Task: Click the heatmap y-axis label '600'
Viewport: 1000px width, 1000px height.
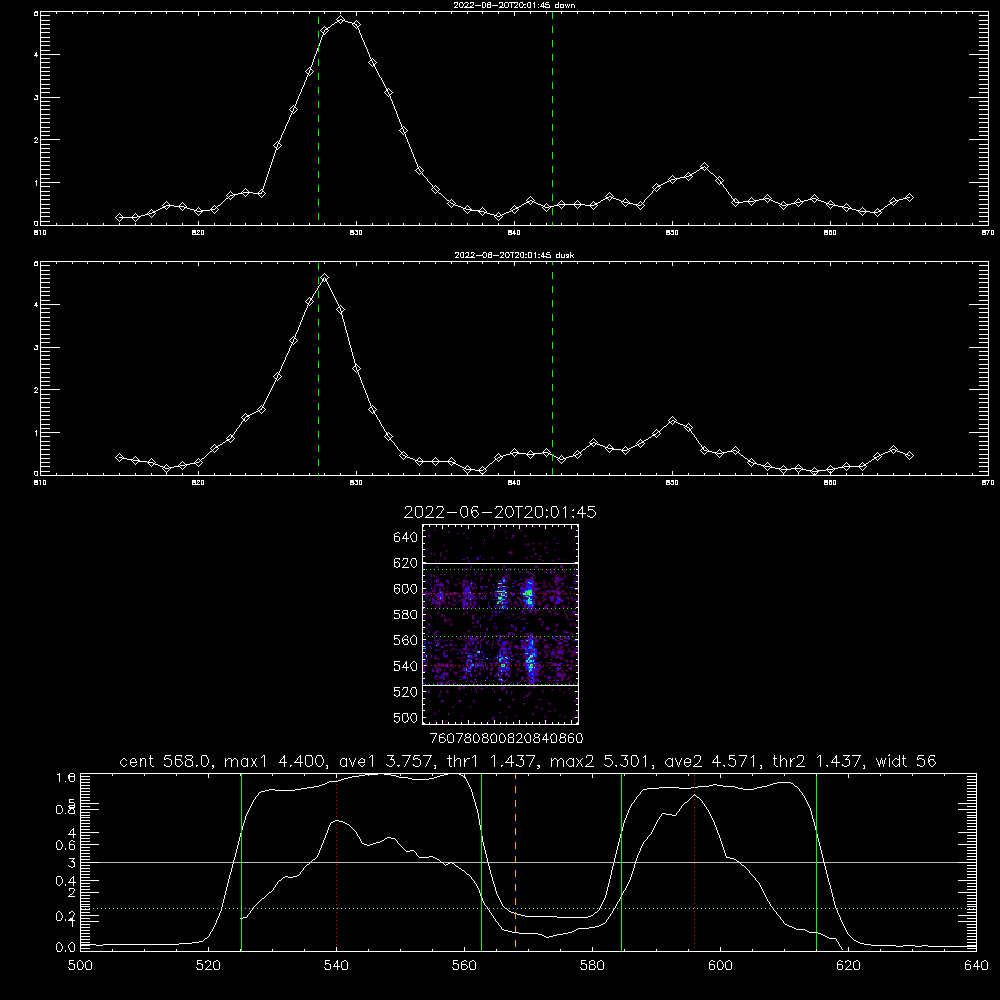Action: (405, 589)
